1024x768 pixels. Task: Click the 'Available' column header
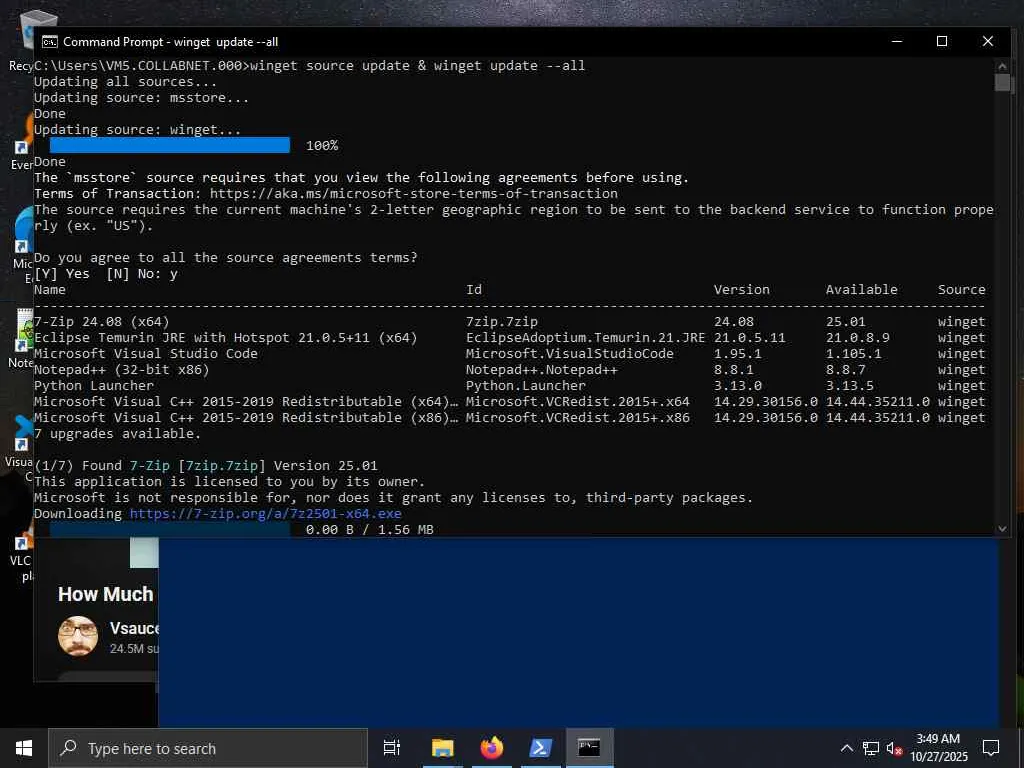861,289
